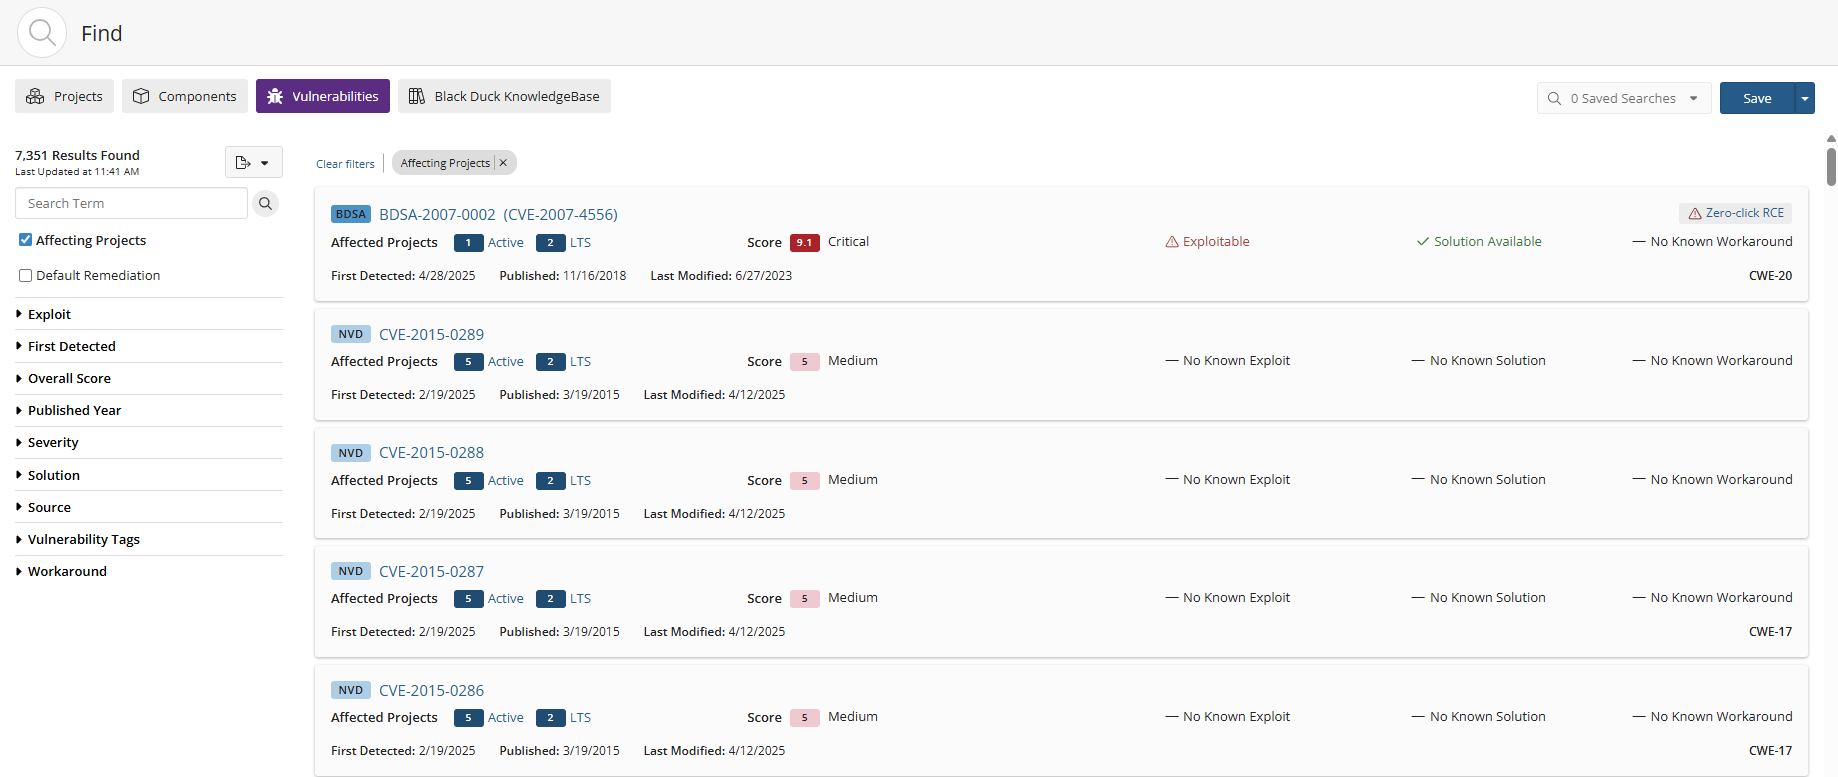
Task: Click NVD badge for CVE-2015-0288
Action: [x=351, y=453]
